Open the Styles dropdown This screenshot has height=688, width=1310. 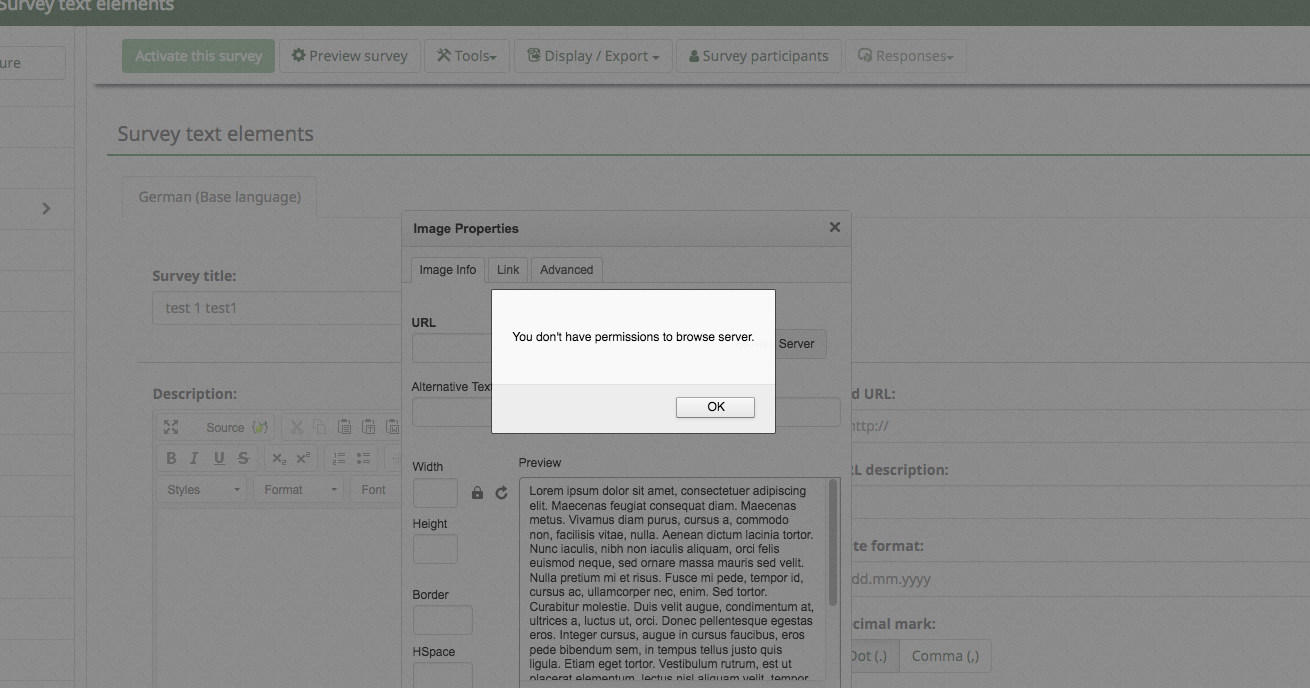(x=203, y=490)
